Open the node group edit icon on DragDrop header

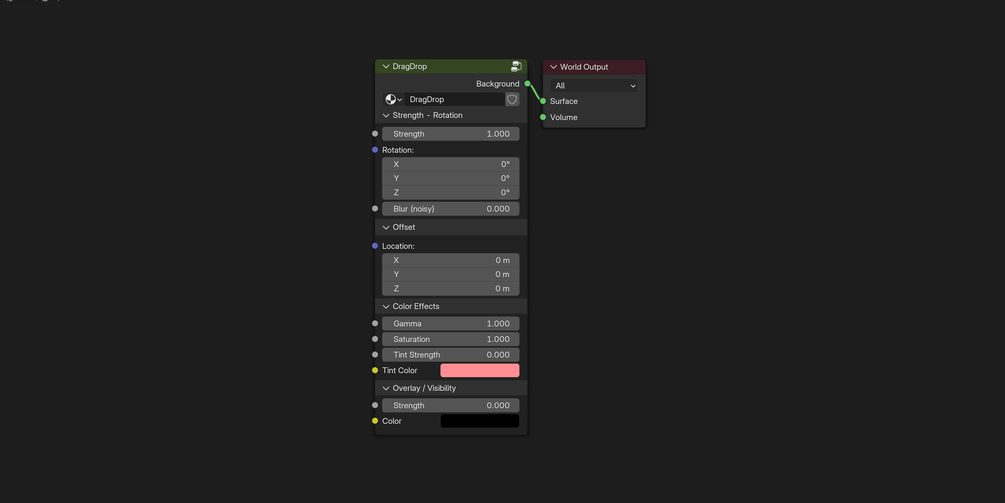(x=516, y=66)
